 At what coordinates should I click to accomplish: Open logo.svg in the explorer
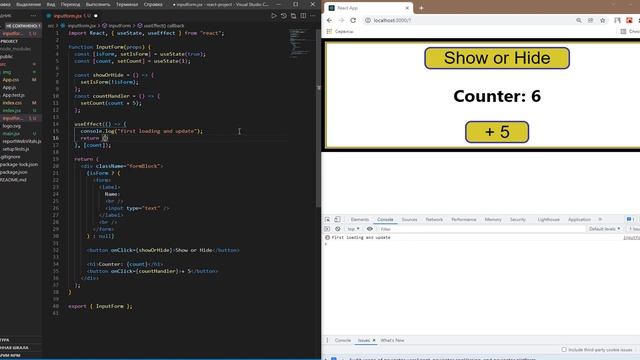(11, 126)
